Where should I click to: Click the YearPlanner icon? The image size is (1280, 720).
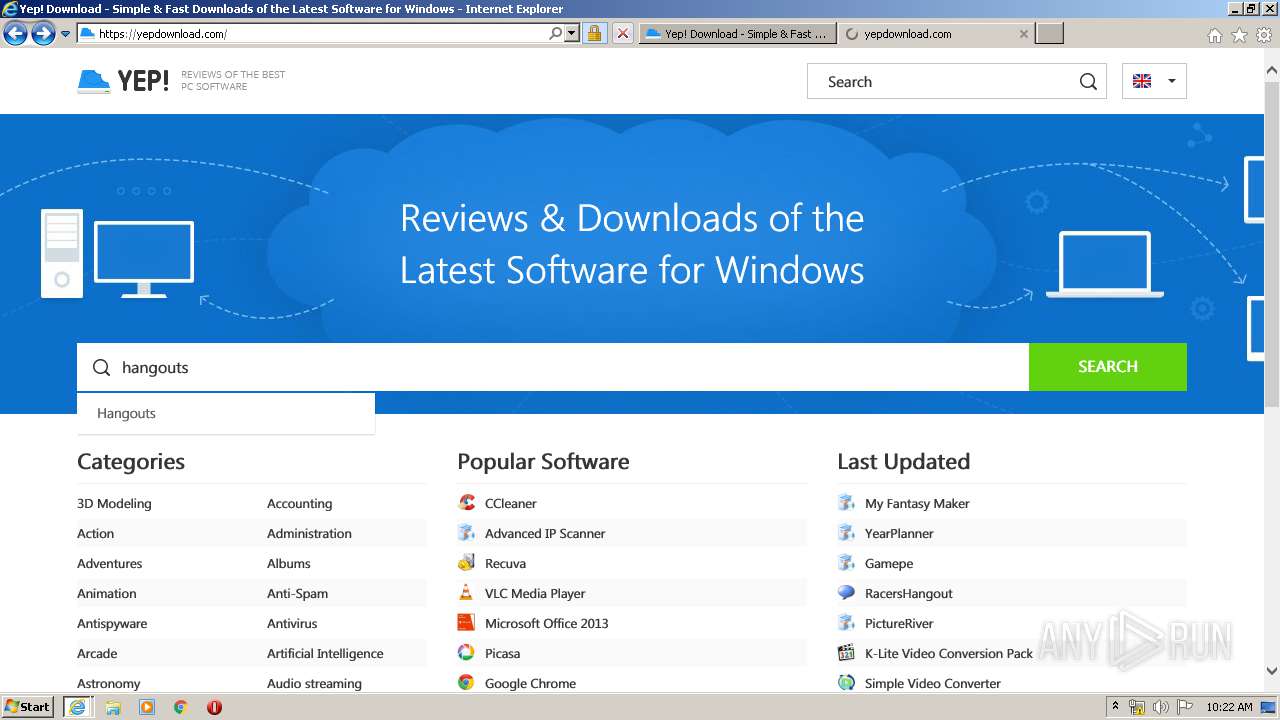pyautogui.click(x=846, y=533)
